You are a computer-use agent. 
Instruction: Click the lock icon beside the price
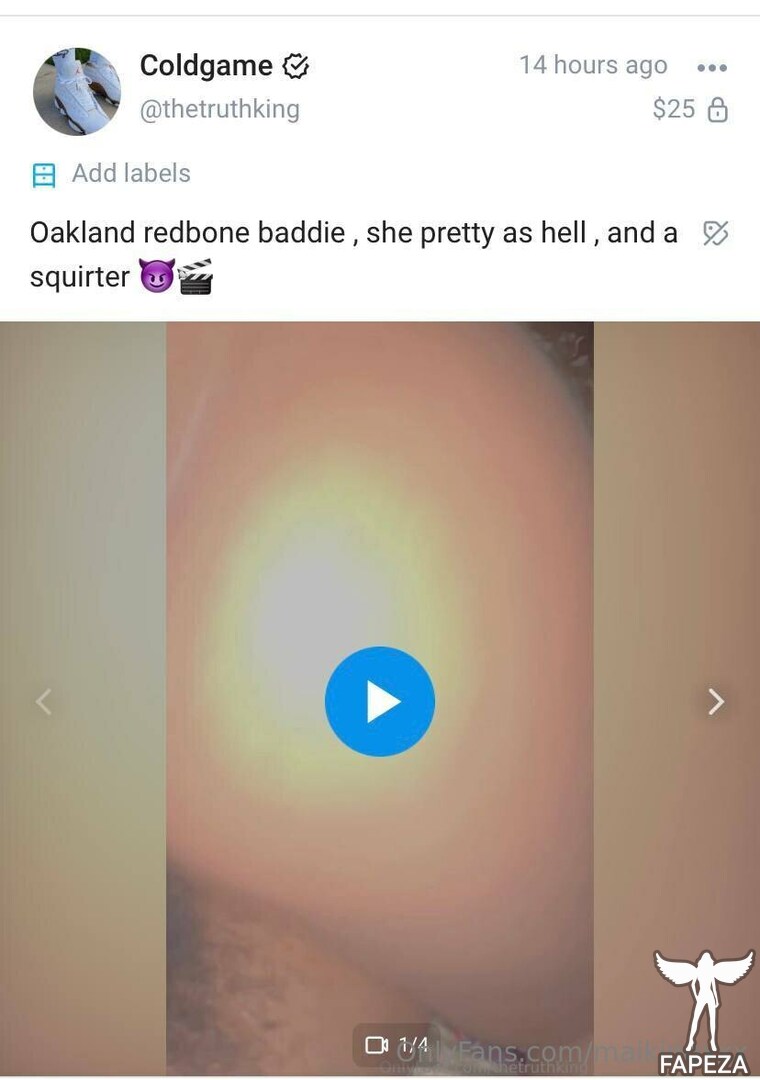click(718, 110)
